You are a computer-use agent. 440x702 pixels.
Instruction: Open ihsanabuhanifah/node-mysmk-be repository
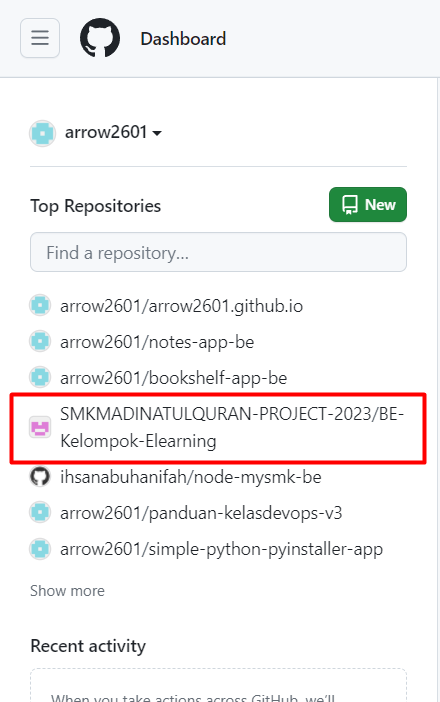coord(191,477)
